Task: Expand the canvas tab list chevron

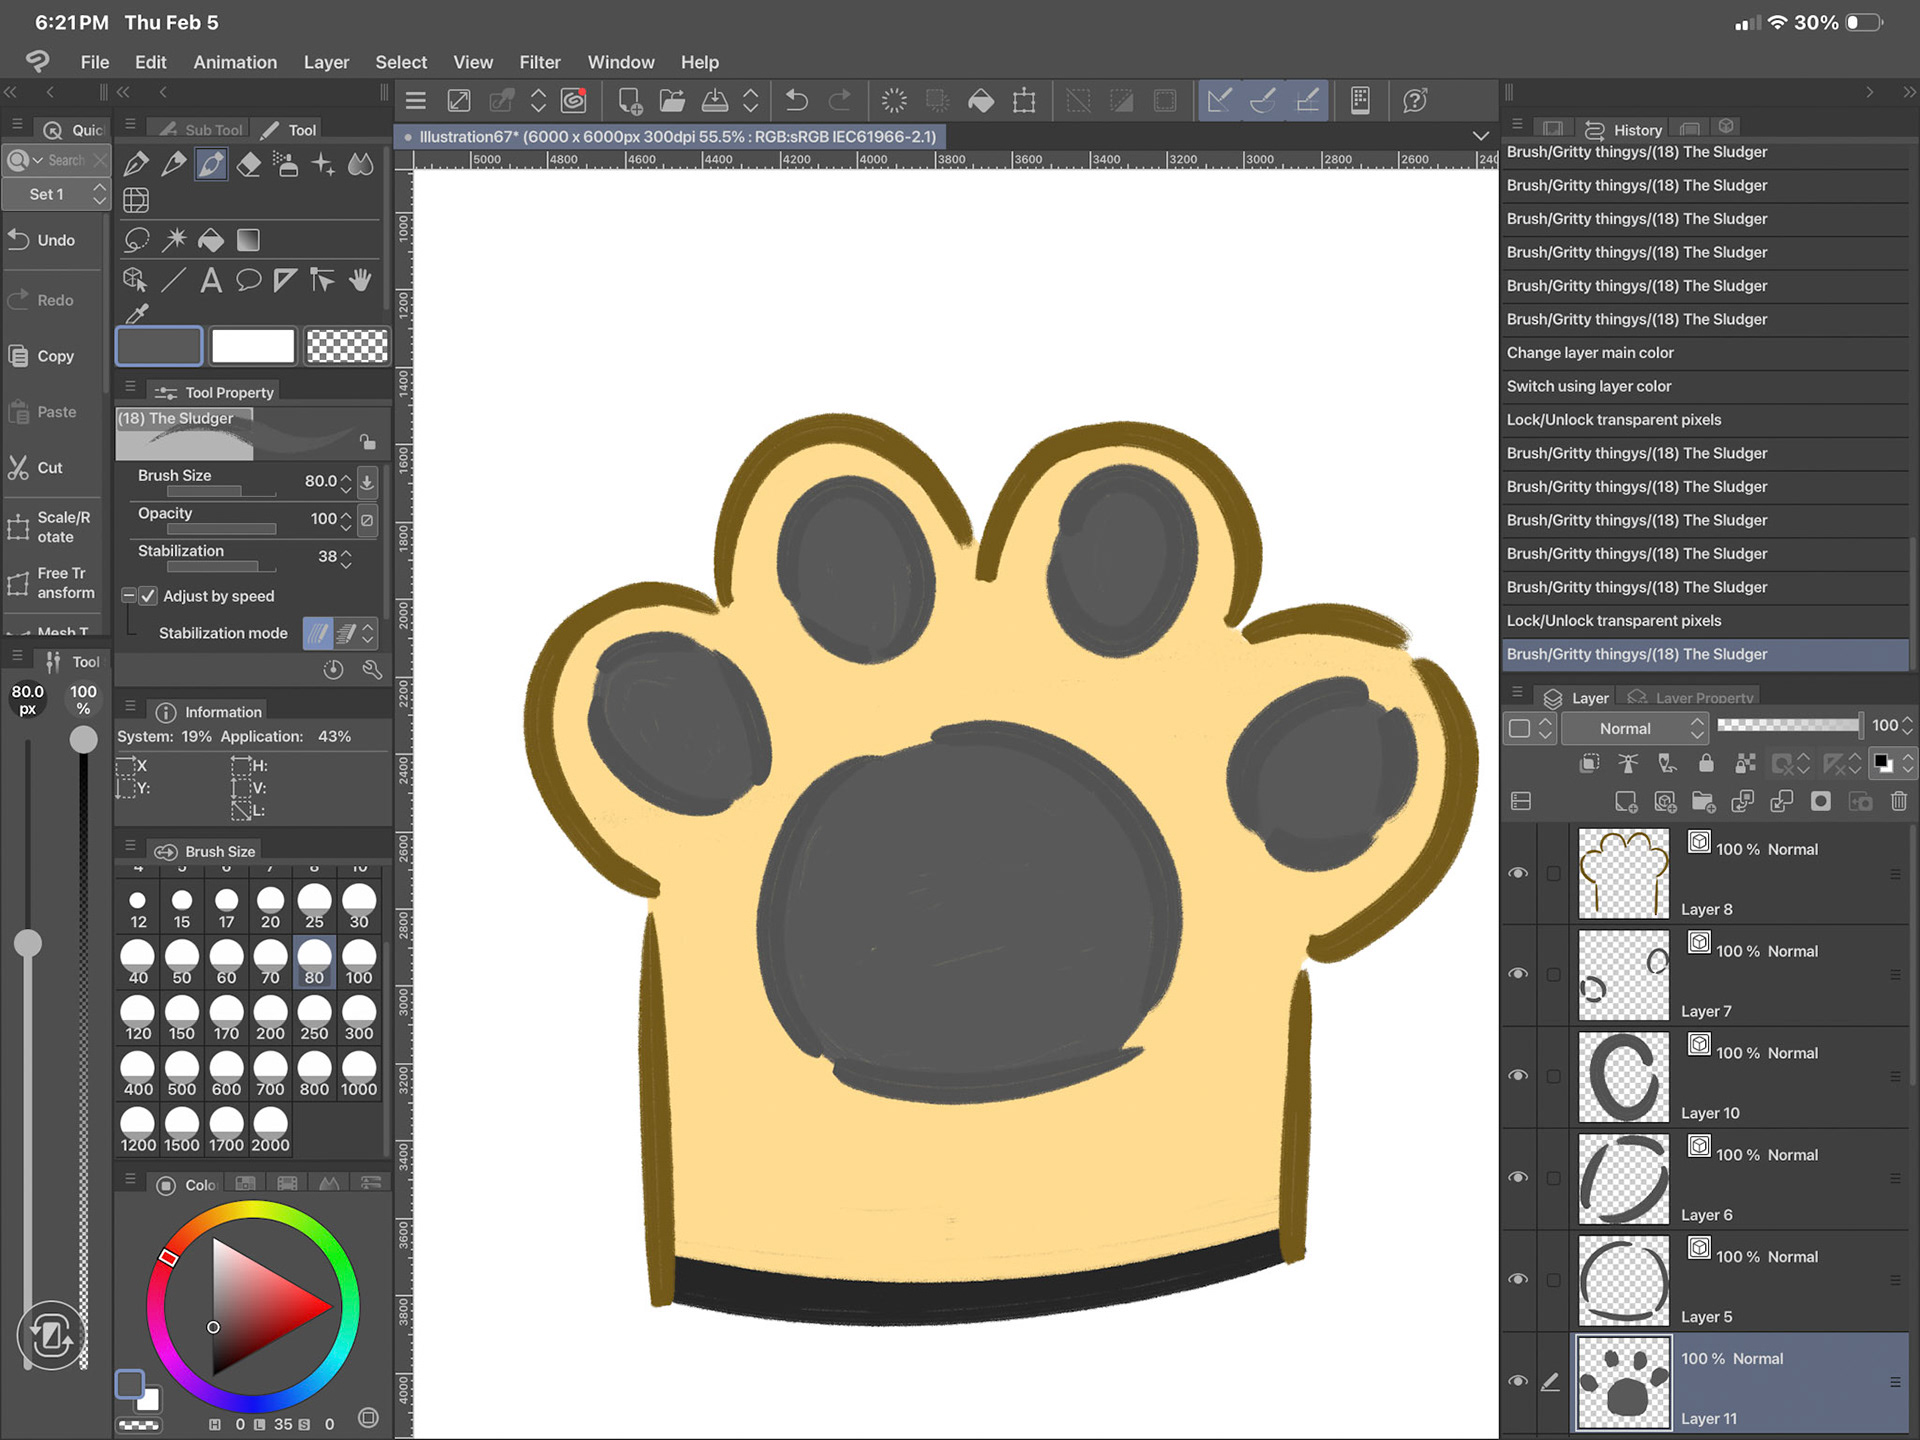Action: tap(1480, 136)
